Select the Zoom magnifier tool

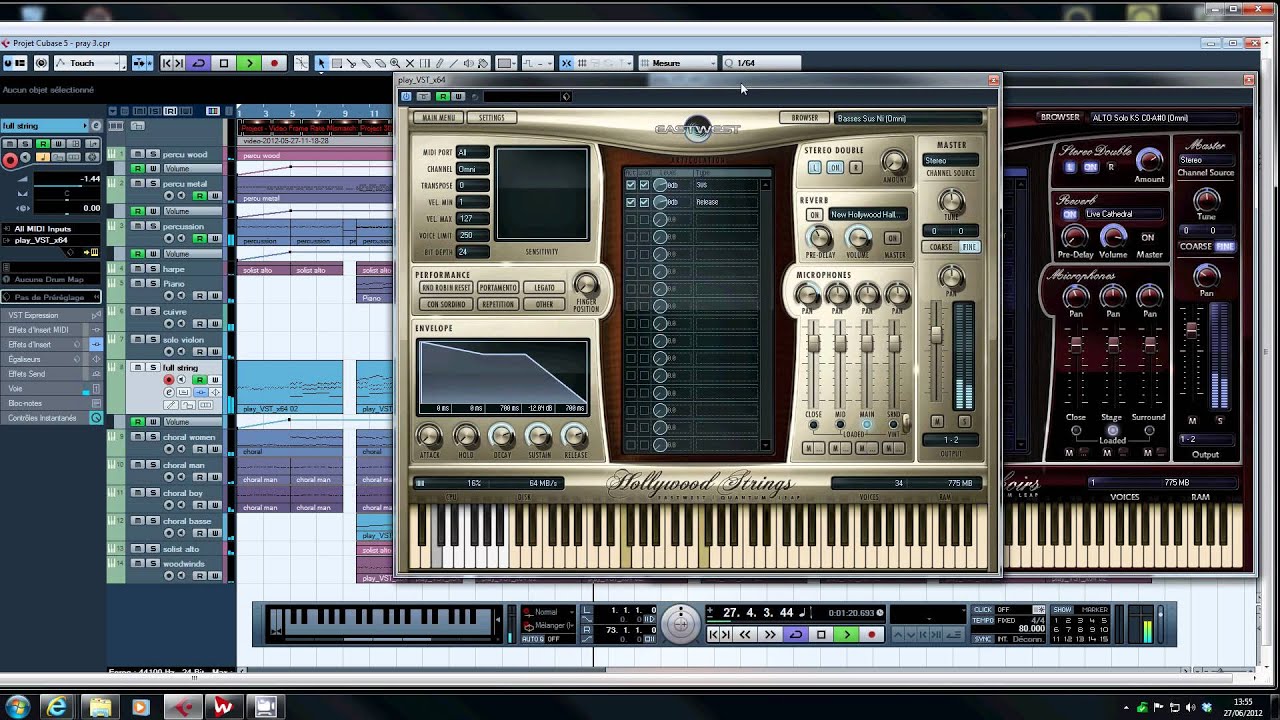[395, 63]
